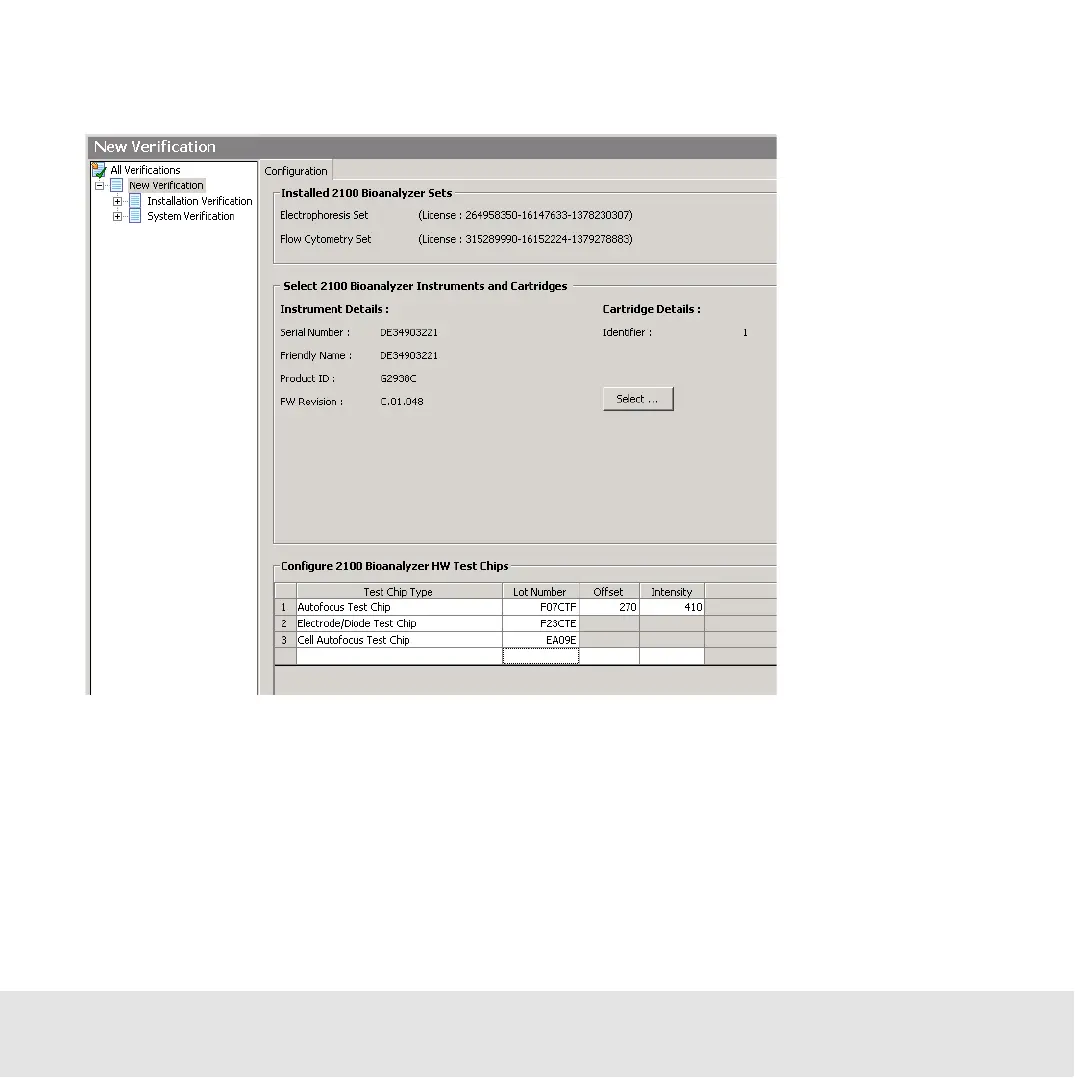Image resolution: width=1076 pixels, height=1078 pixels.
Task: Click lot number cell EA09E
Action: point(540,640)
